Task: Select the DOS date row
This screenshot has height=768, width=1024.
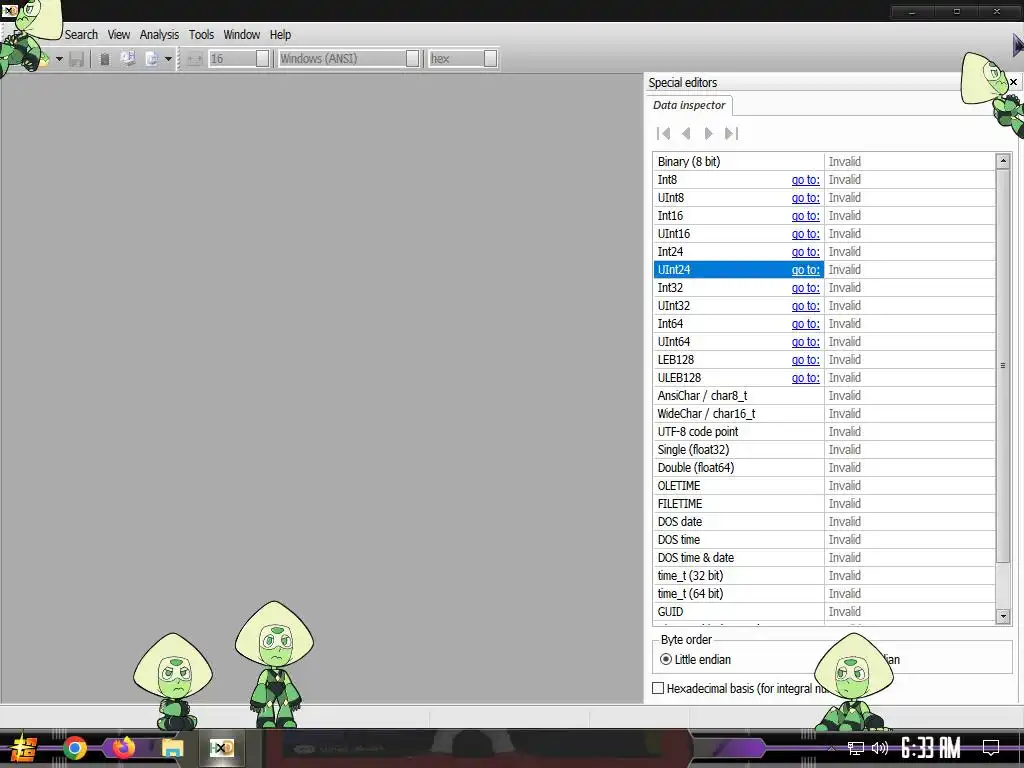Action: point(824,522)
